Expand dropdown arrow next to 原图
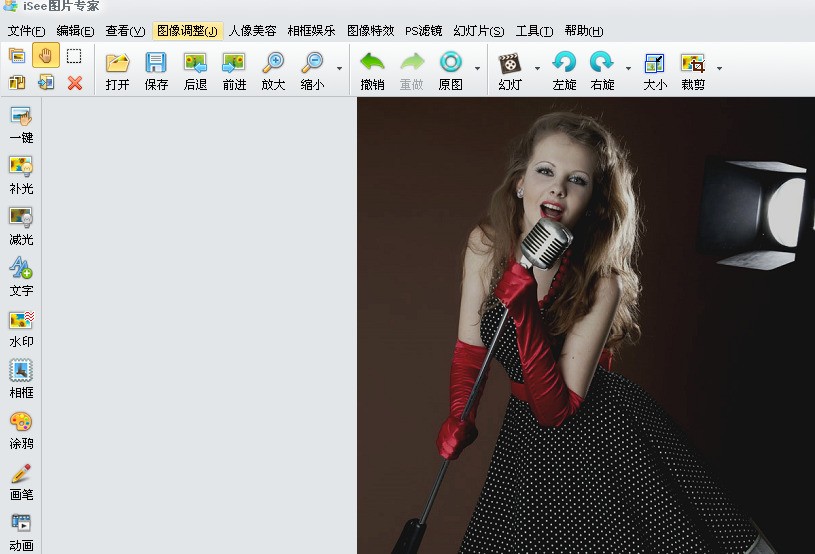Image resolution: width=815 pixels, height=554 pixels. [x=477, y=68]
